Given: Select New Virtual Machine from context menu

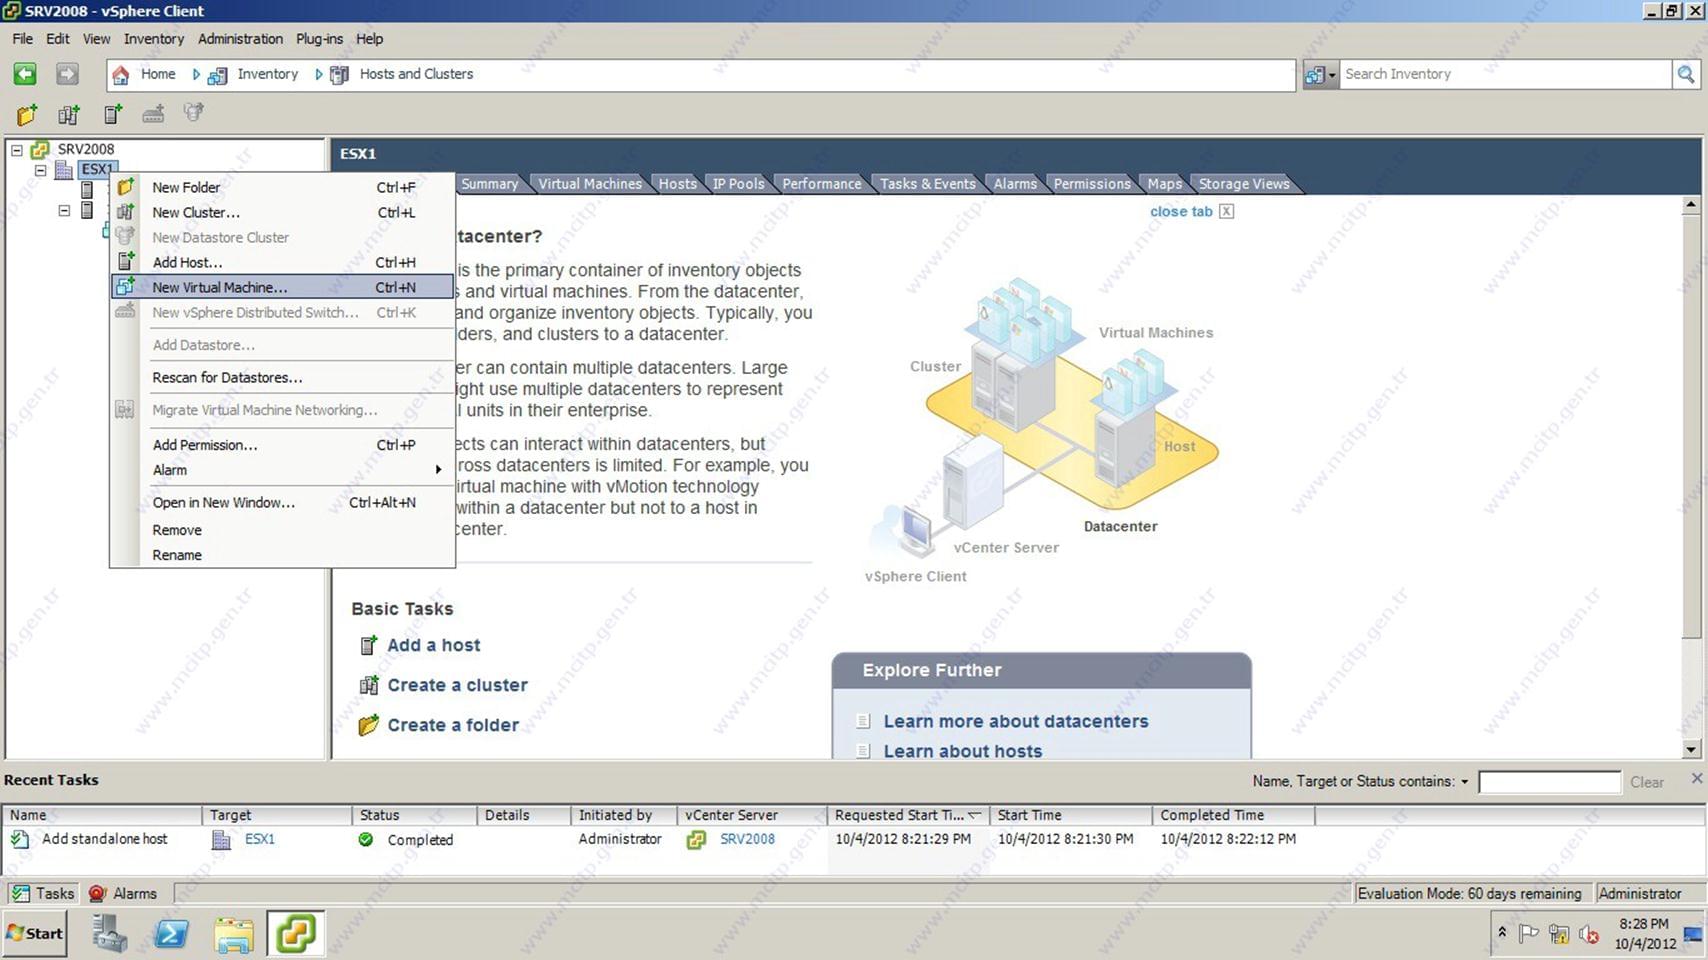Looking at the screenshot, I should click(283, 287).
